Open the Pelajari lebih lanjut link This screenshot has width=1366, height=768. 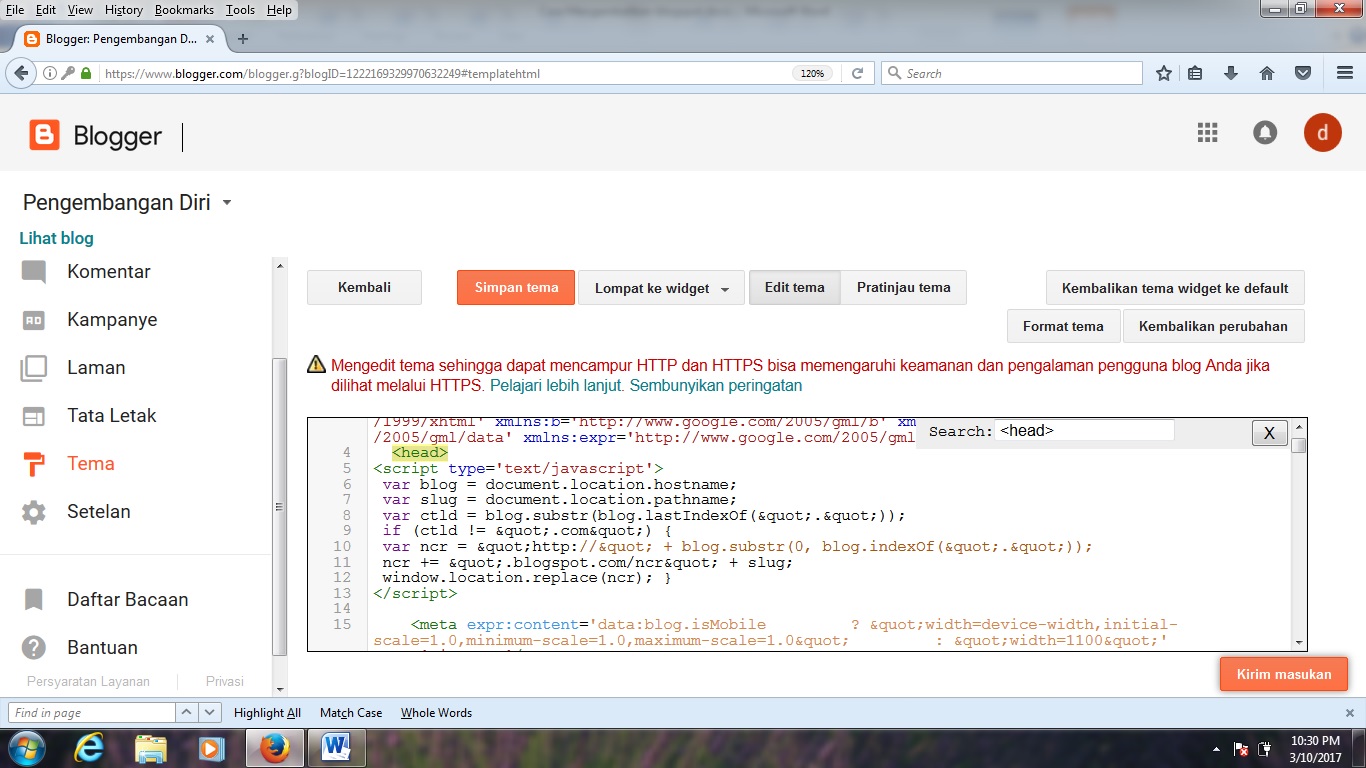557,385
